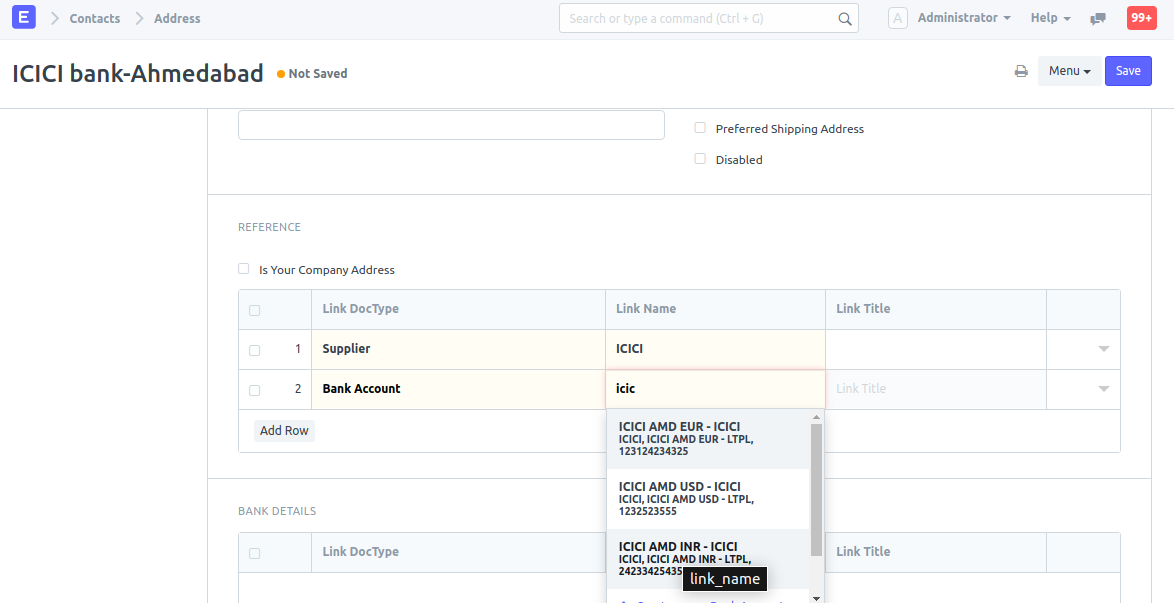Open the ERPNext home logo icon

(x=24, y=17)
